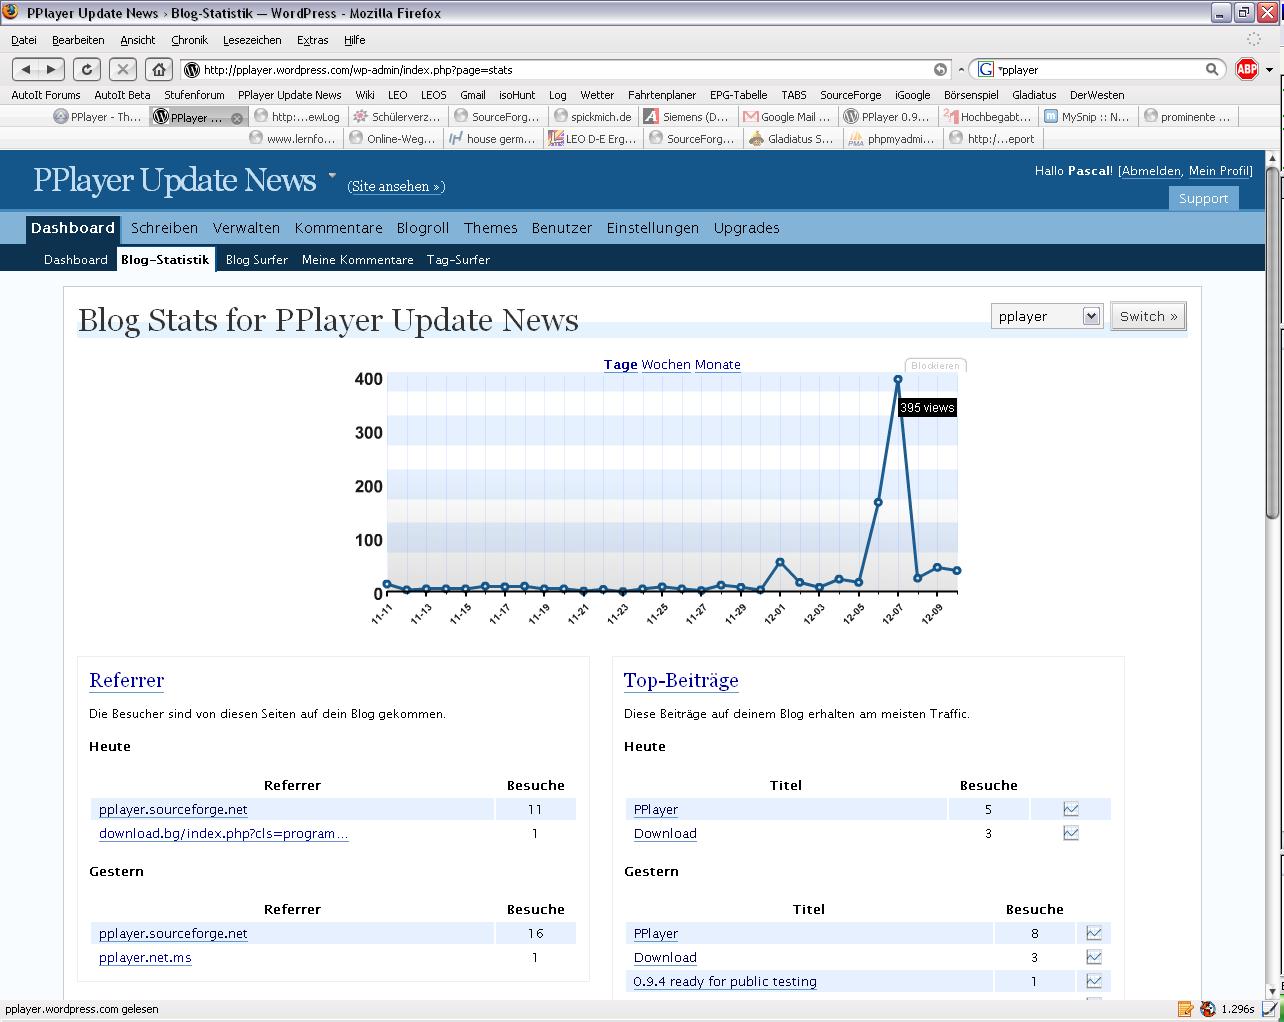Open the AutoIt Forums bookmark
The image size is (1284, 1022).
46,95
